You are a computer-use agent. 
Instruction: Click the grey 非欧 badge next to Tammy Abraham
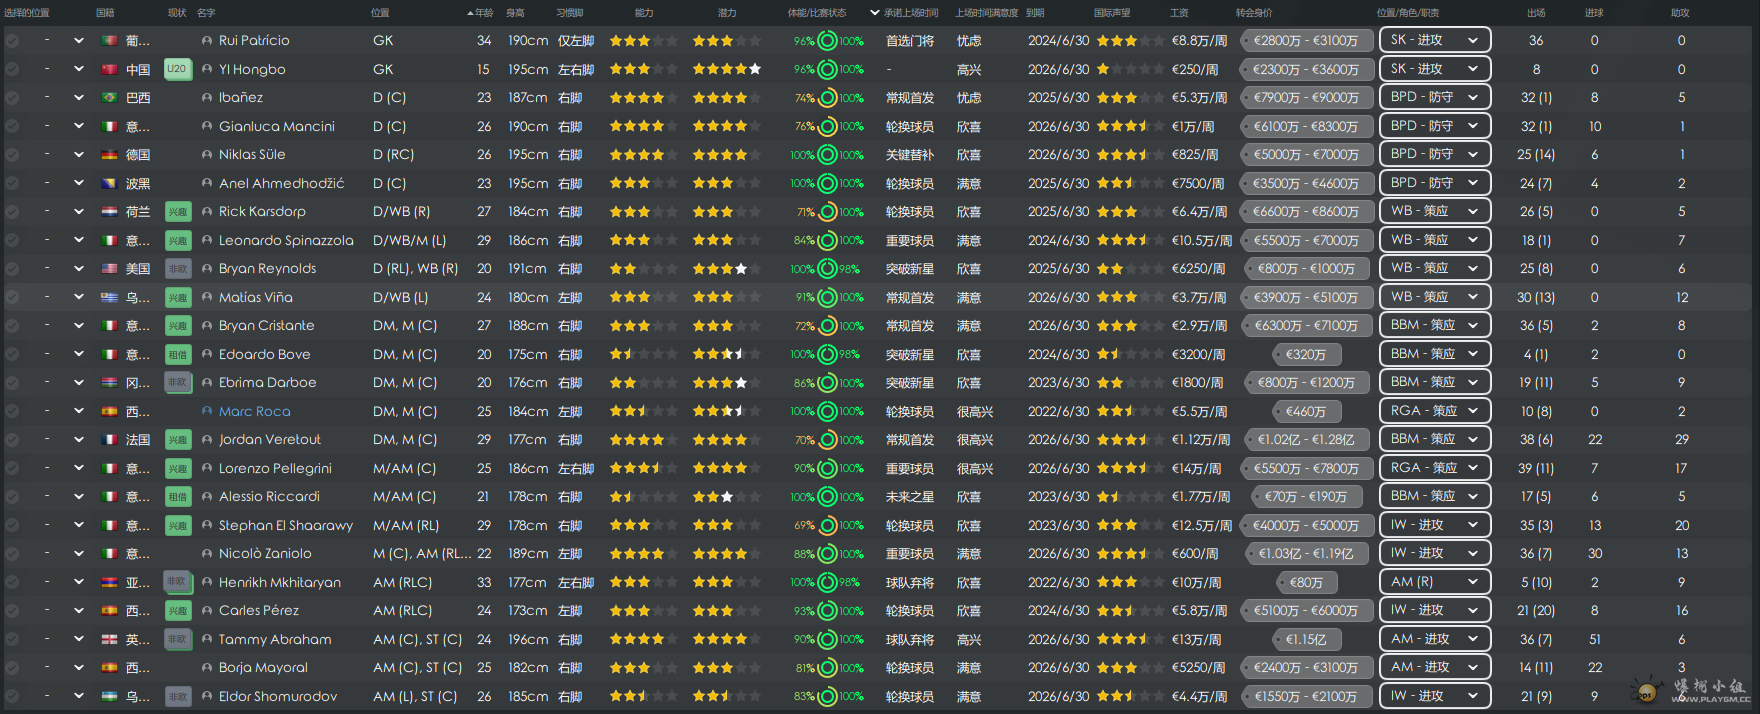pyautogui.click(x=177, y=639)
